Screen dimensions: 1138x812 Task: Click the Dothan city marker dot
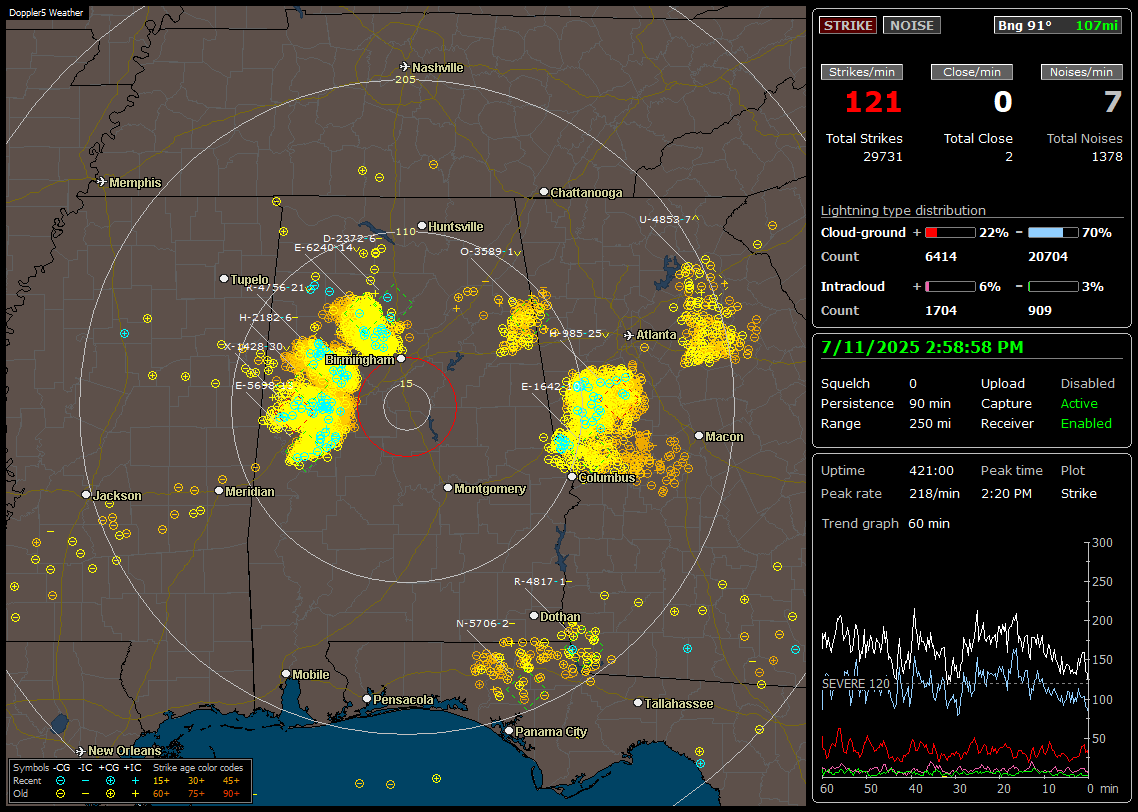[x=534, y=615]
